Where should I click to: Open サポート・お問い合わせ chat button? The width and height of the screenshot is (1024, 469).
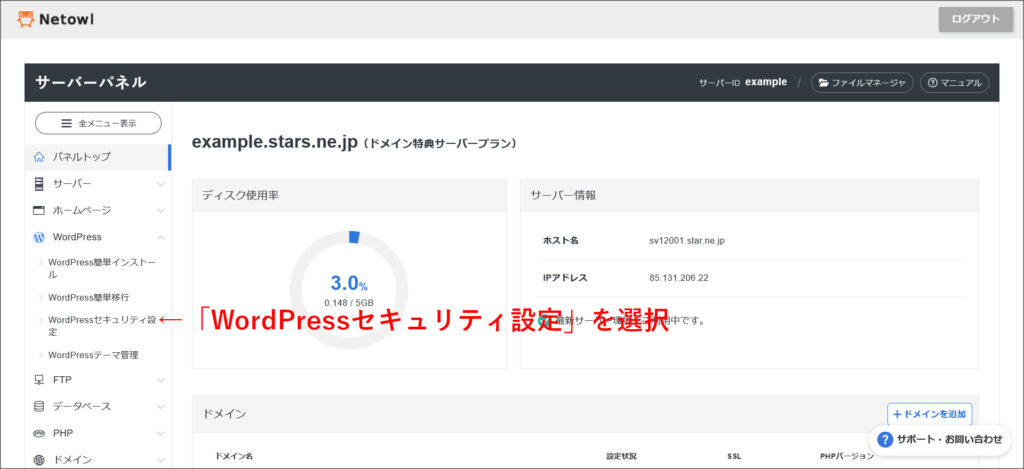click(940, 440)
